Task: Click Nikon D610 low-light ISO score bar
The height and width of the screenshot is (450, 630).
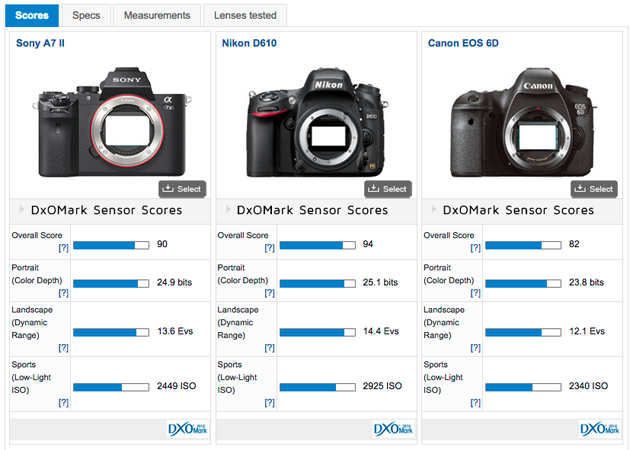Action: click(317, 387)
